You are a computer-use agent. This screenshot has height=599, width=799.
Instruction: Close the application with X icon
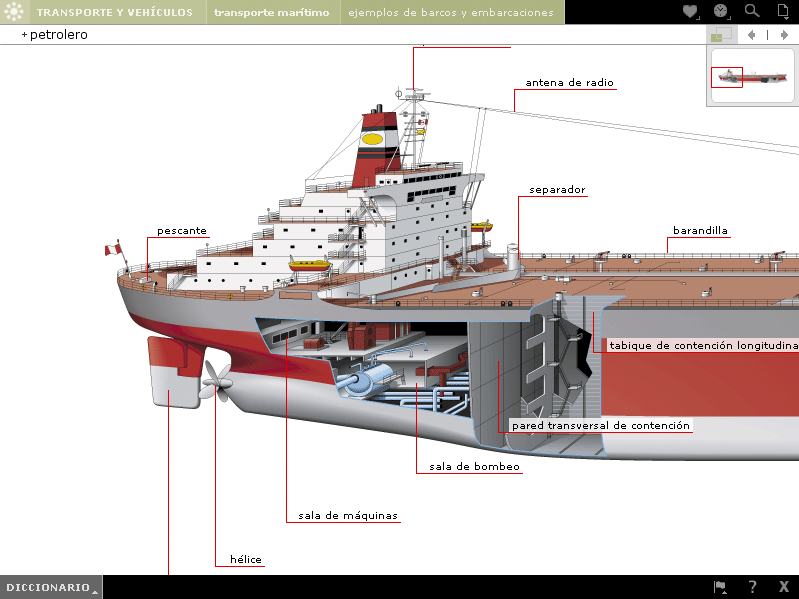click(x=783, y=587)
